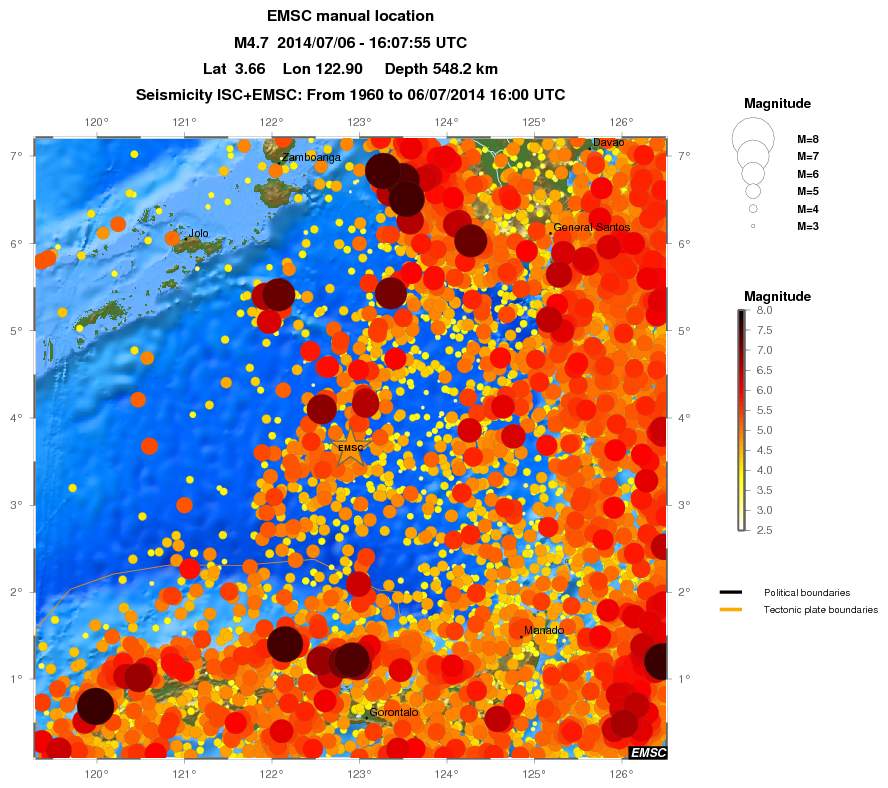Screen dimensions: 888x788
Task: Click the 'M=4' legend label
Action: (x=808, y=209)
